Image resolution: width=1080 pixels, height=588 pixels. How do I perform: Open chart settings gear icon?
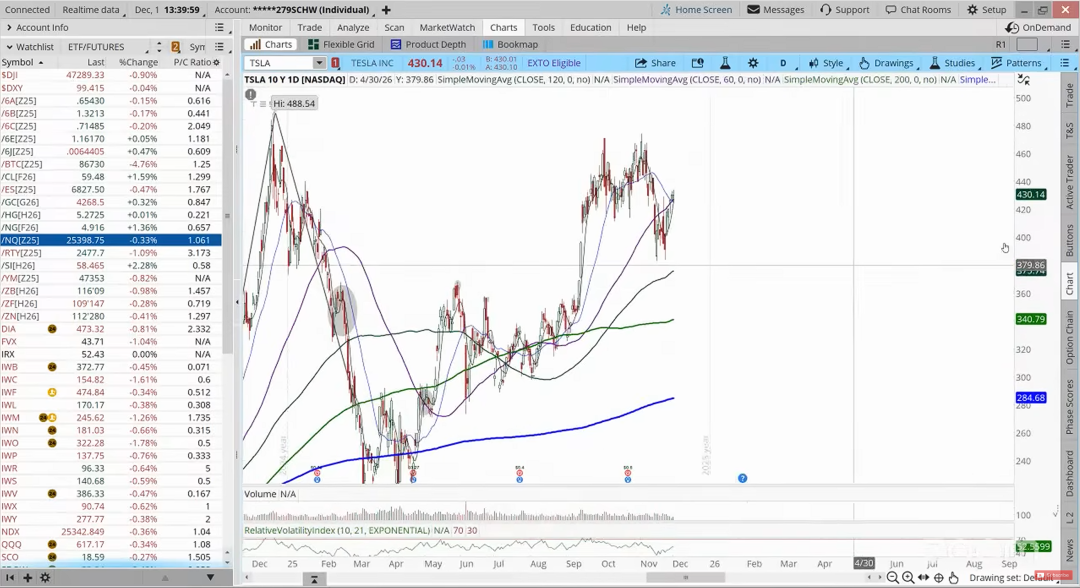coord(753,63)
